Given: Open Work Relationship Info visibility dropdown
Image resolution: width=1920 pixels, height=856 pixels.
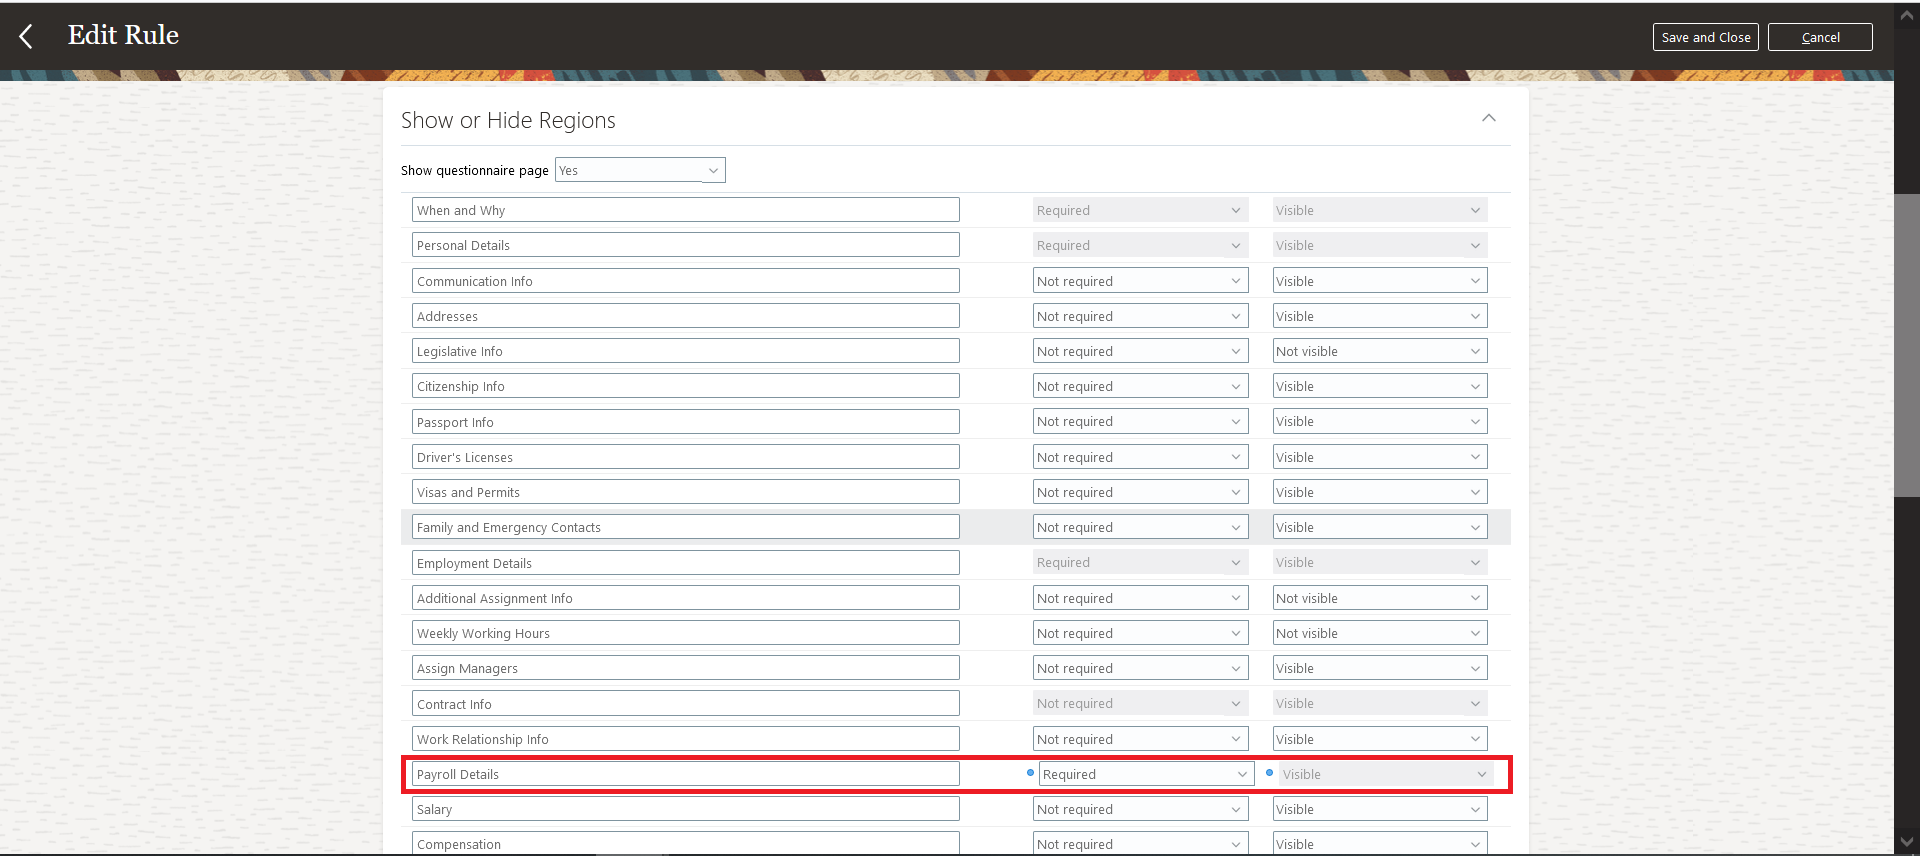Looking at the screenshot, I should click(x=1380, y=739).
